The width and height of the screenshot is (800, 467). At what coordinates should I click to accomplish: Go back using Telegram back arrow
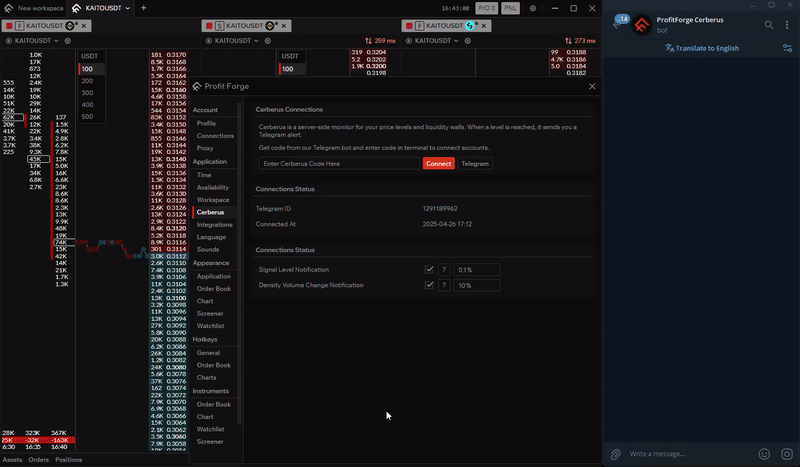click(x=617, y=25)
